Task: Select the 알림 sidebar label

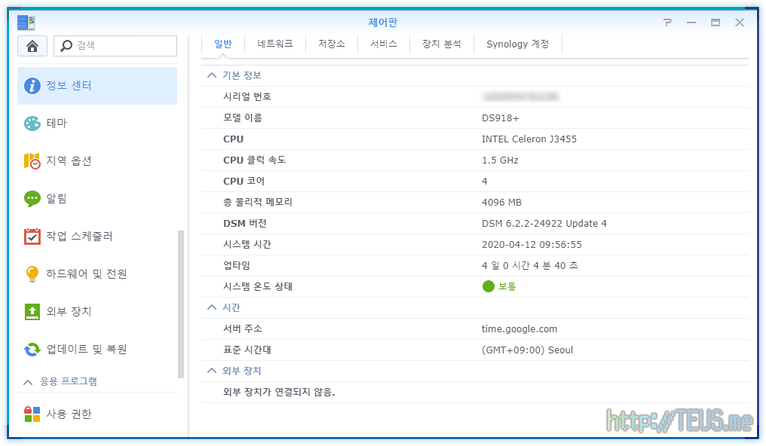Action: pyautogui.click(x=57, y=199)
